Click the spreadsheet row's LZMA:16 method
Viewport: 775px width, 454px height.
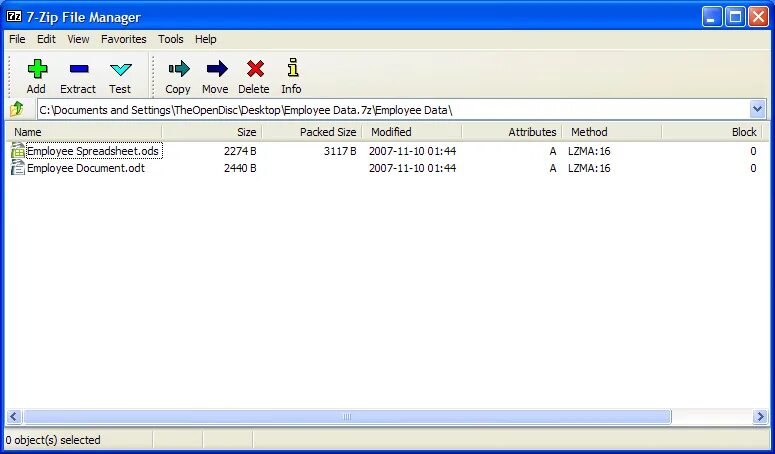click(x=589, y=151)
